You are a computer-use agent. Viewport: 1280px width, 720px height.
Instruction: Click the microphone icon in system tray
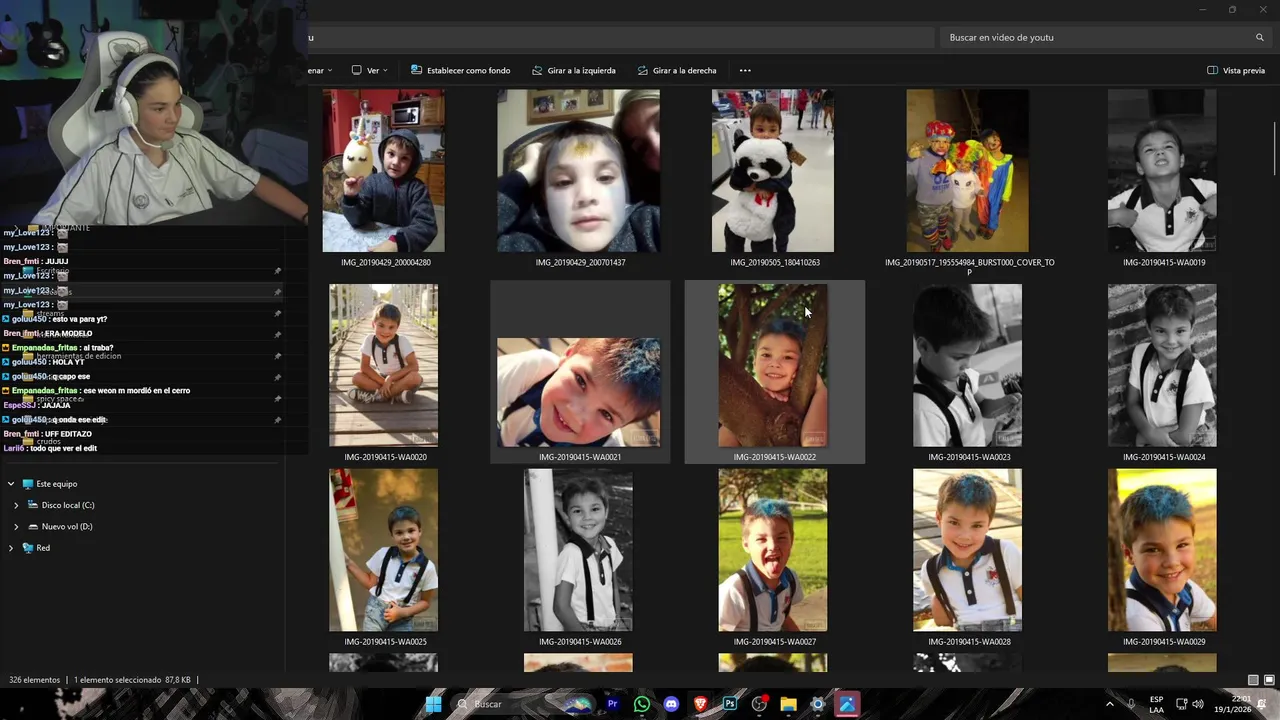pyautogui.click(x=1131, y=704)
